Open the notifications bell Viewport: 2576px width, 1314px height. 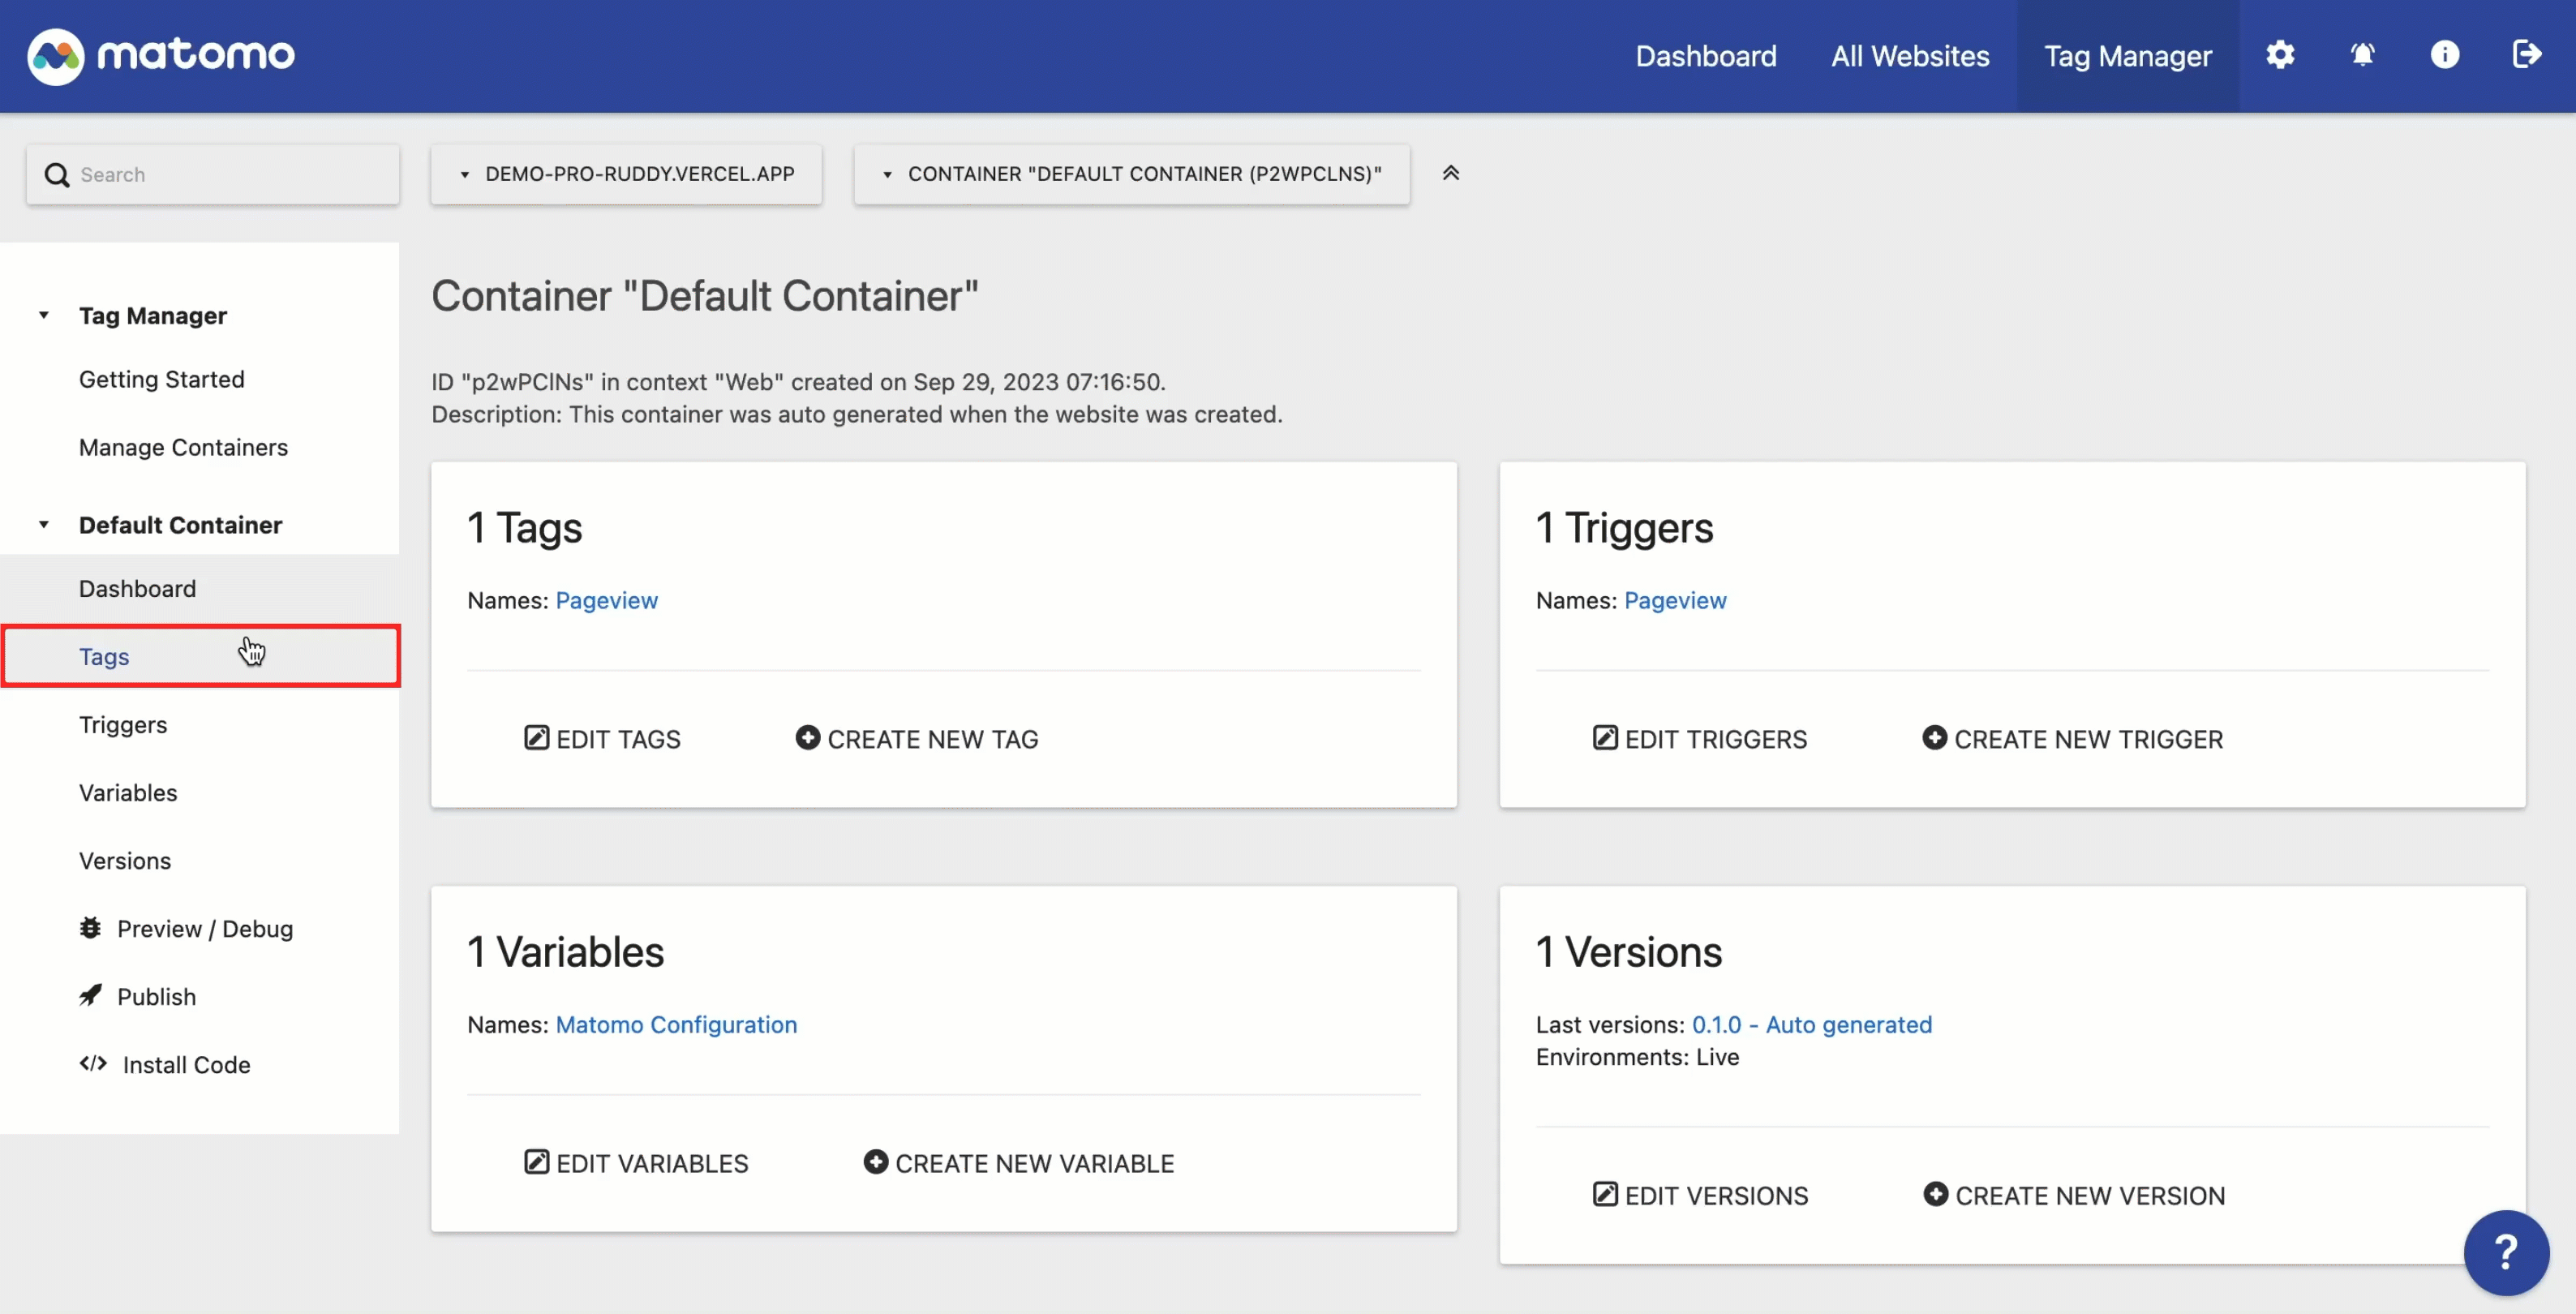click(x=2362, y=54)
